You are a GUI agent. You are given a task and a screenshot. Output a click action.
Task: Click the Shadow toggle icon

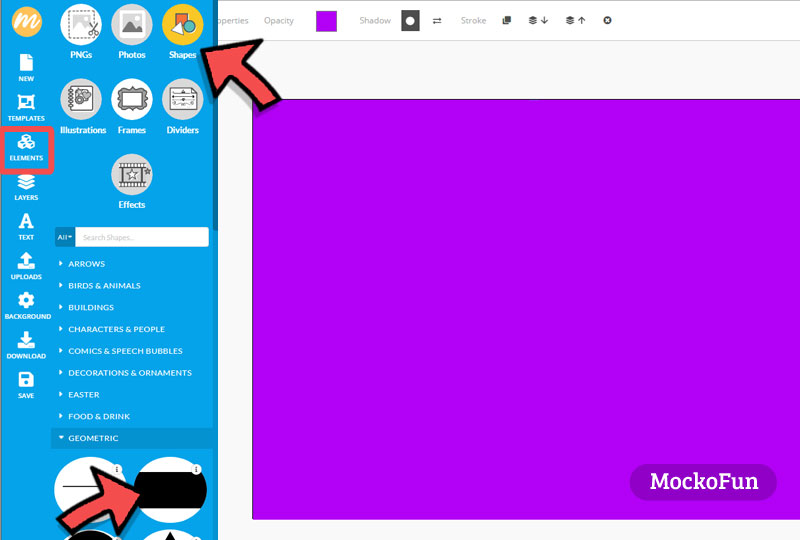point(410,21)
